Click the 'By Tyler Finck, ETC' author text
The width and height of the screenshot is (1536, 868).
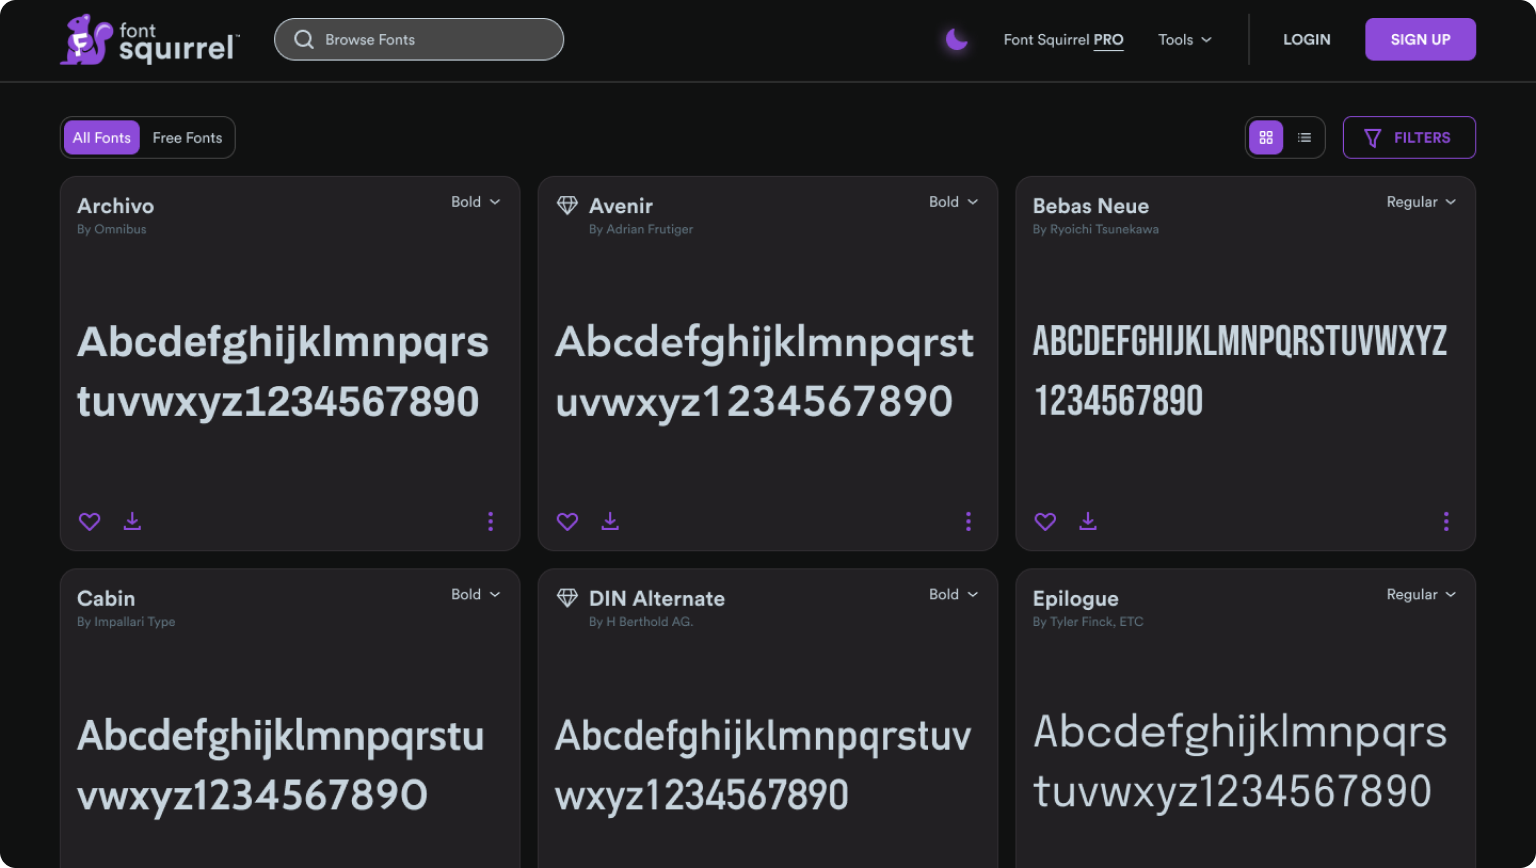[1088, 622]
